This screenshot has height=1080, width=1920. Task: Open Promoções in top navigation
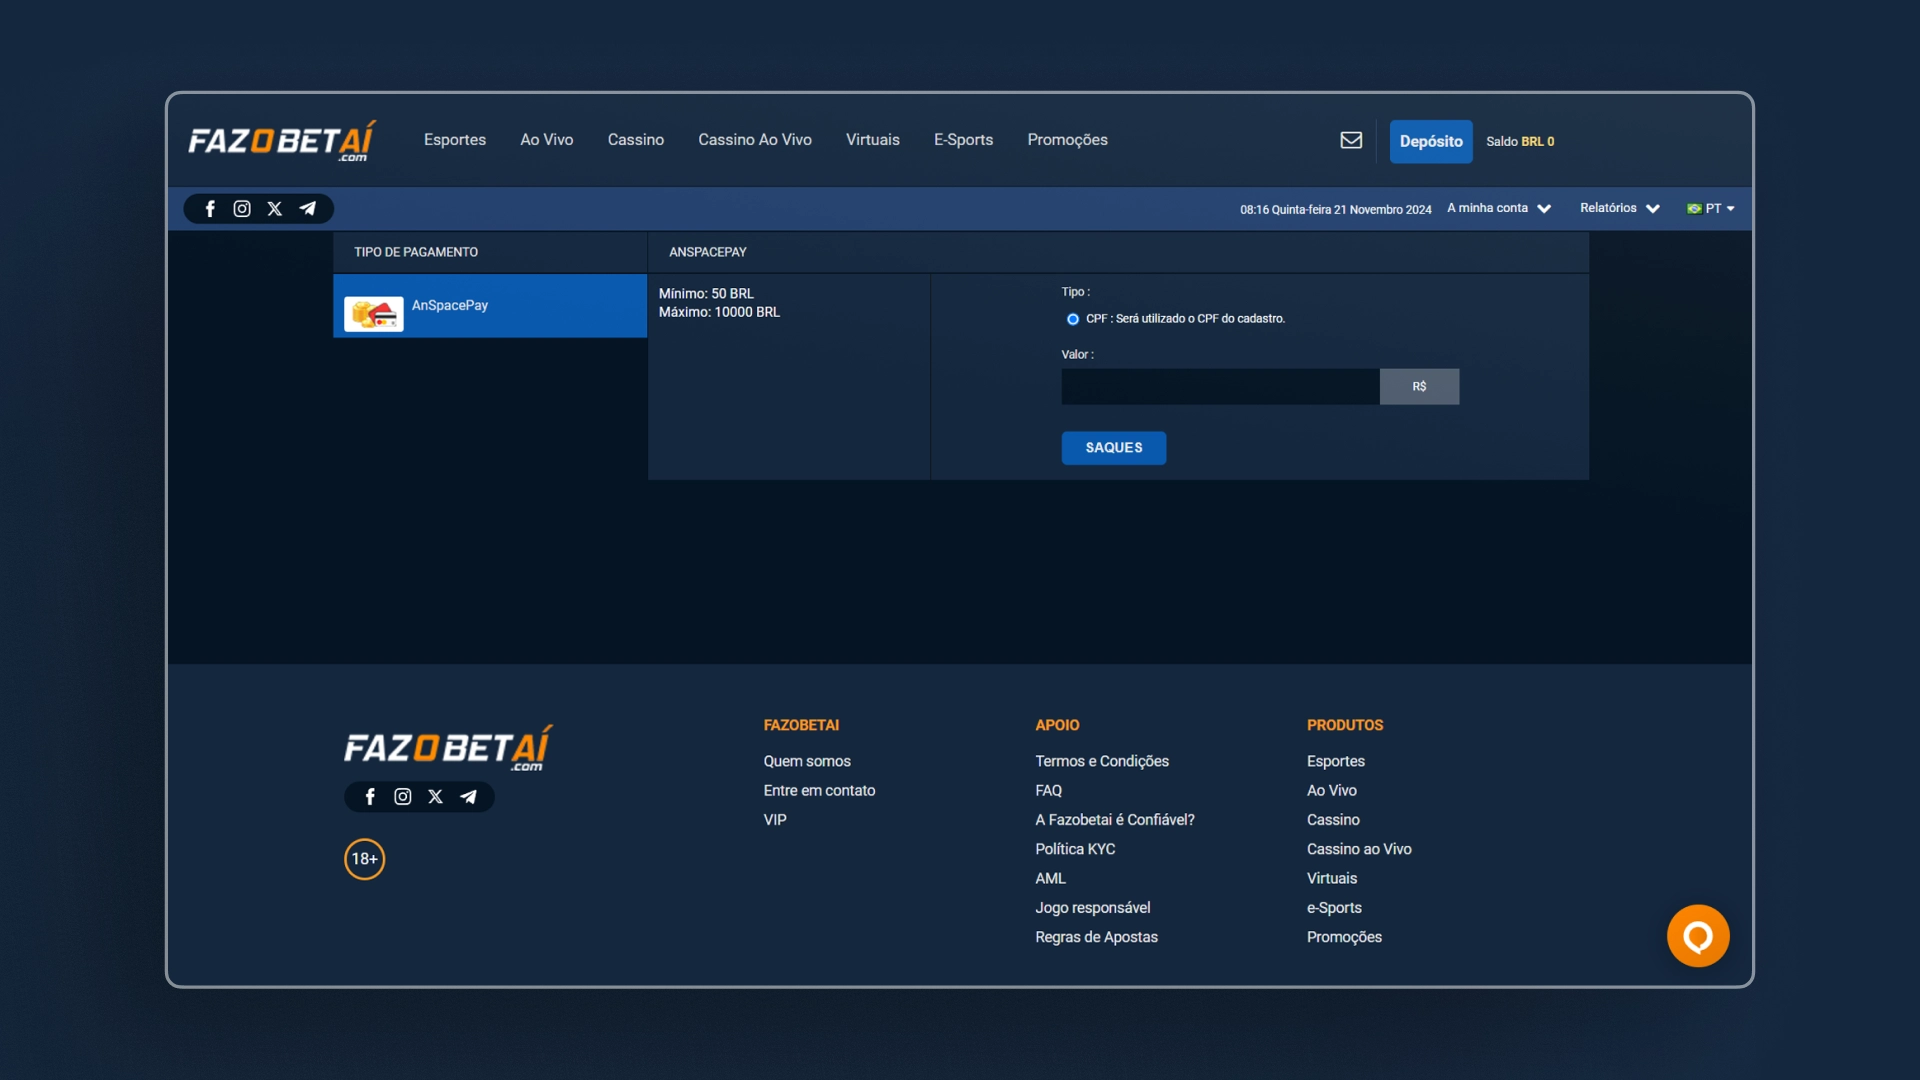tap(1068, 140)
